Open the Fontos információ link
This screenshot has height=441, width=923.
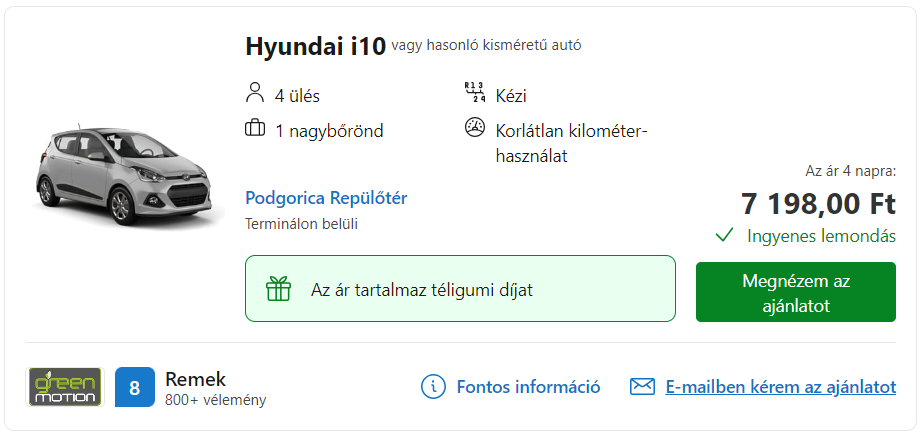(529, 387)
